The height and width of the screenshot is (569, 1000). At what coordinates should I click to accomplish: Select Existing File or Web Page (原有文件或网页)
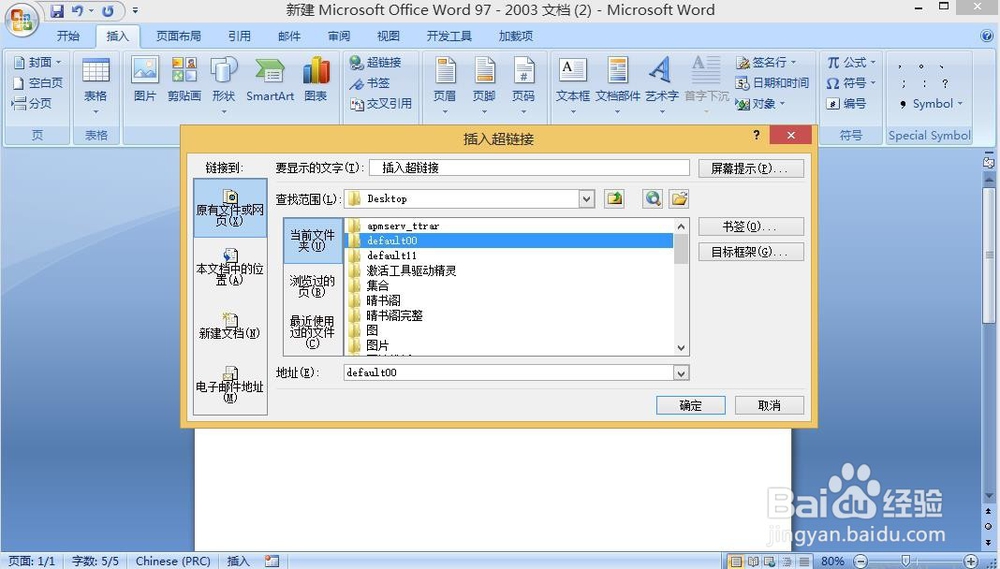[x=230, y=208]
